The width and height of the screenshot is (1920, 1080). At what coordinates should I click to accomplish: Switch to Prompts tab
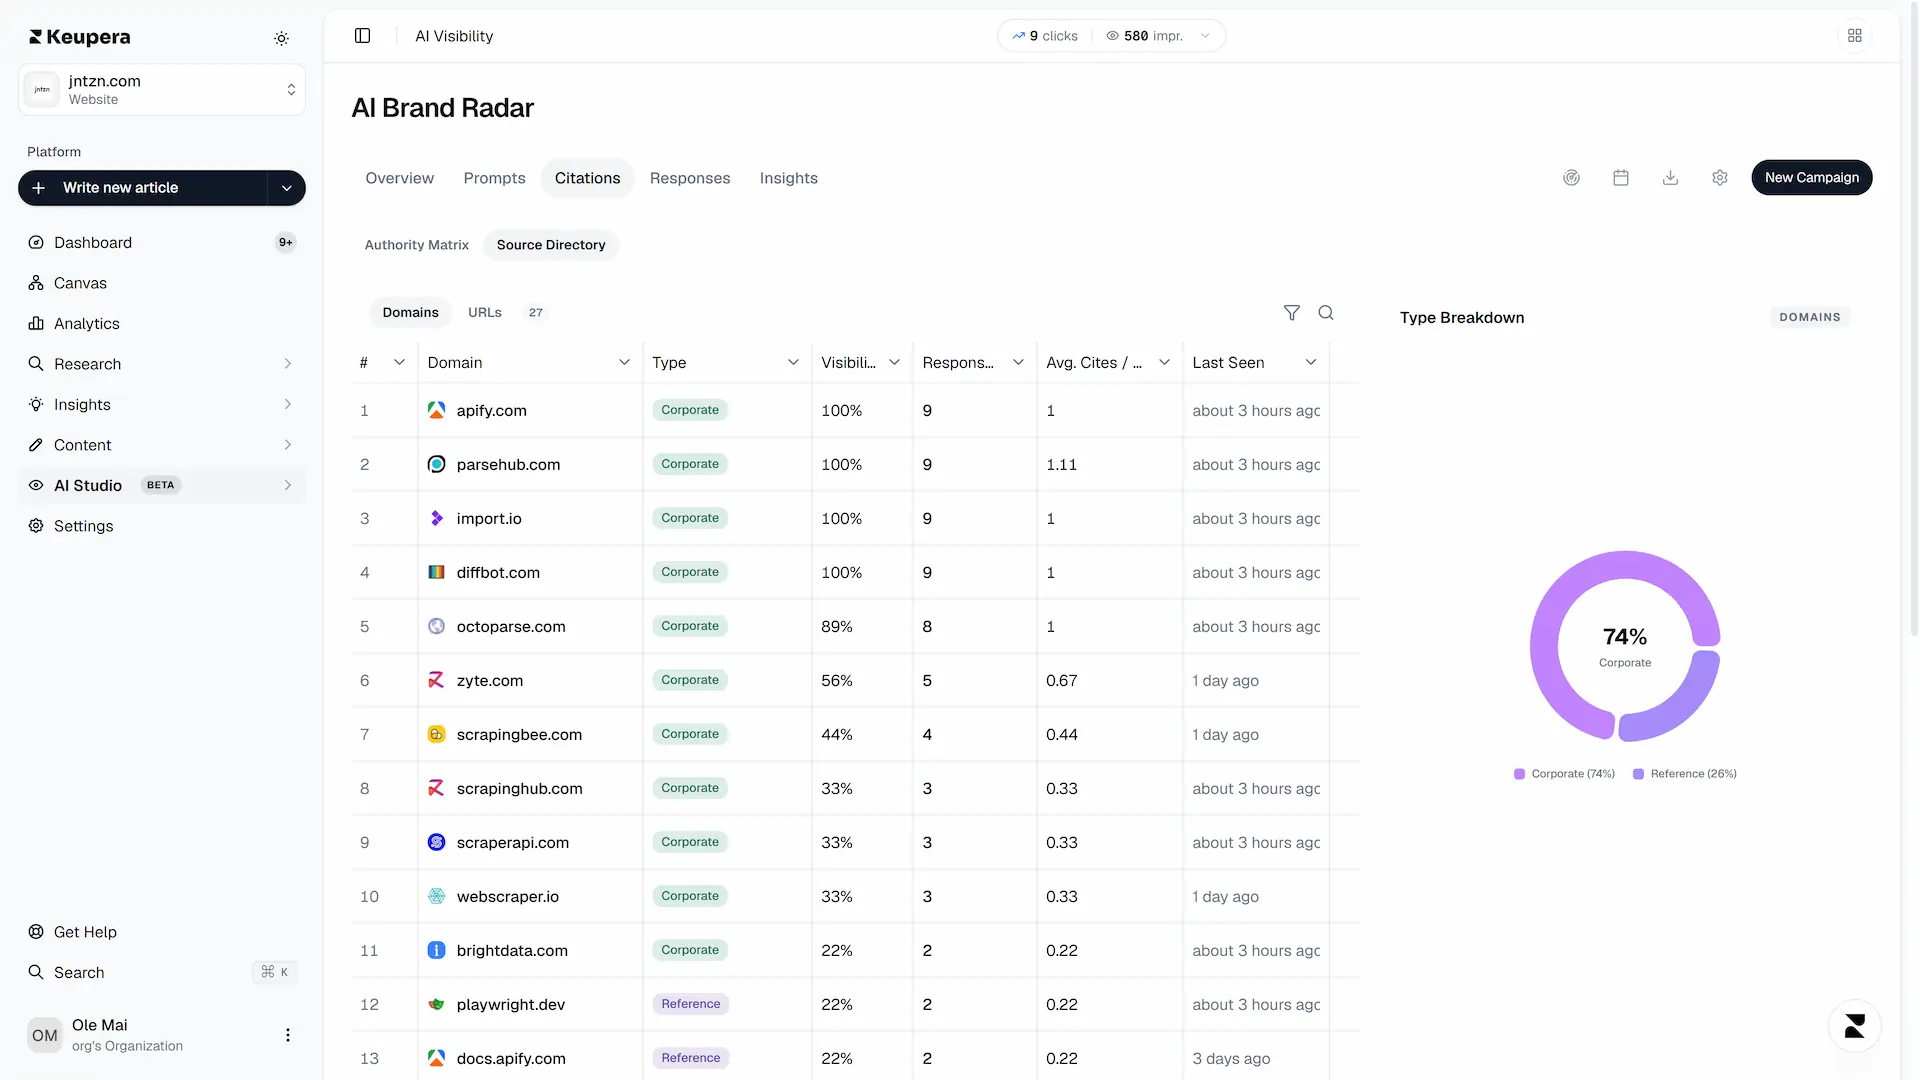[x=494, y=178]
